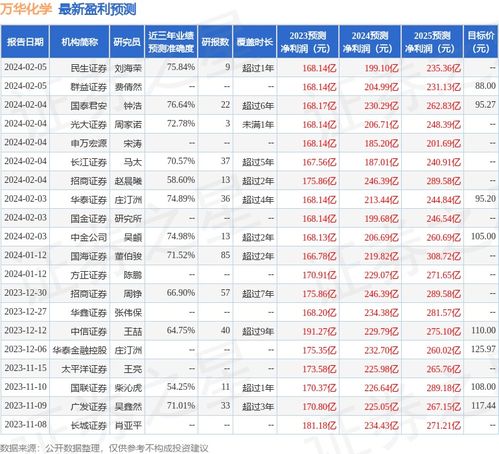This screenshot has width=499, height=454.
Task: Select 长江证券 institution cell
Action: point(89,162)
